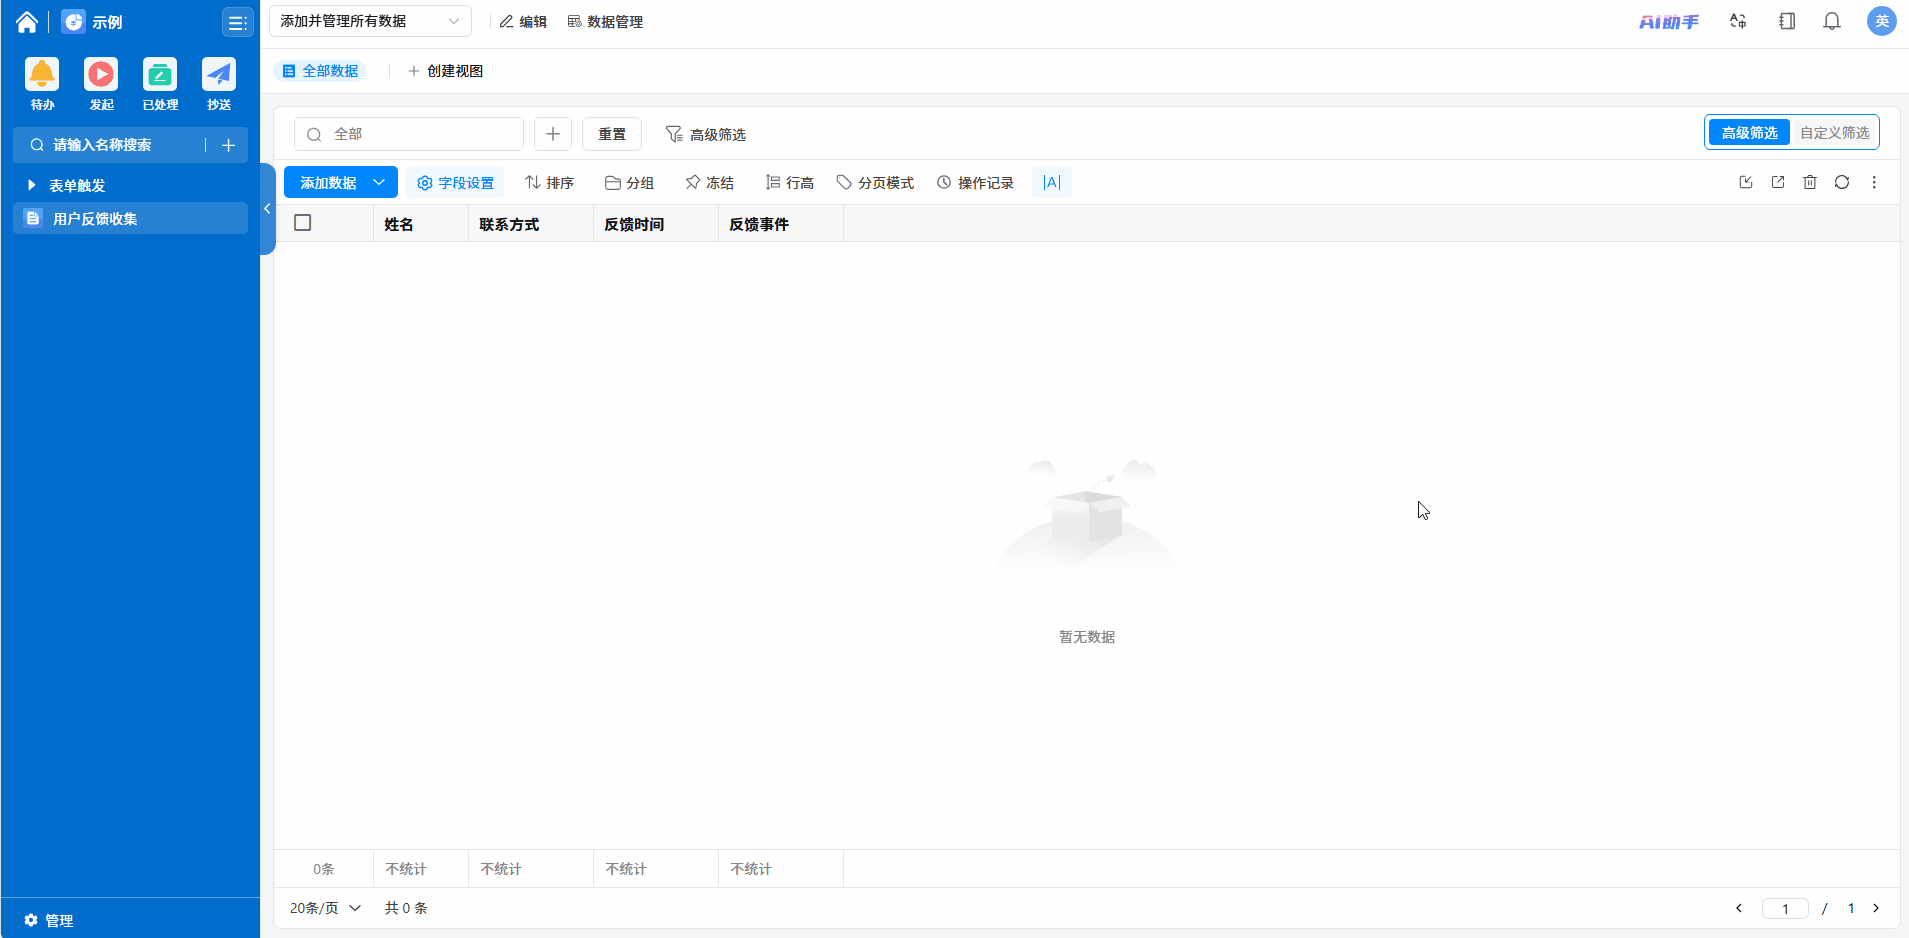The image size is (1909, 938).
Task: Open 发起 play icon
Action: pyautogui.click(x=101, y=75)
